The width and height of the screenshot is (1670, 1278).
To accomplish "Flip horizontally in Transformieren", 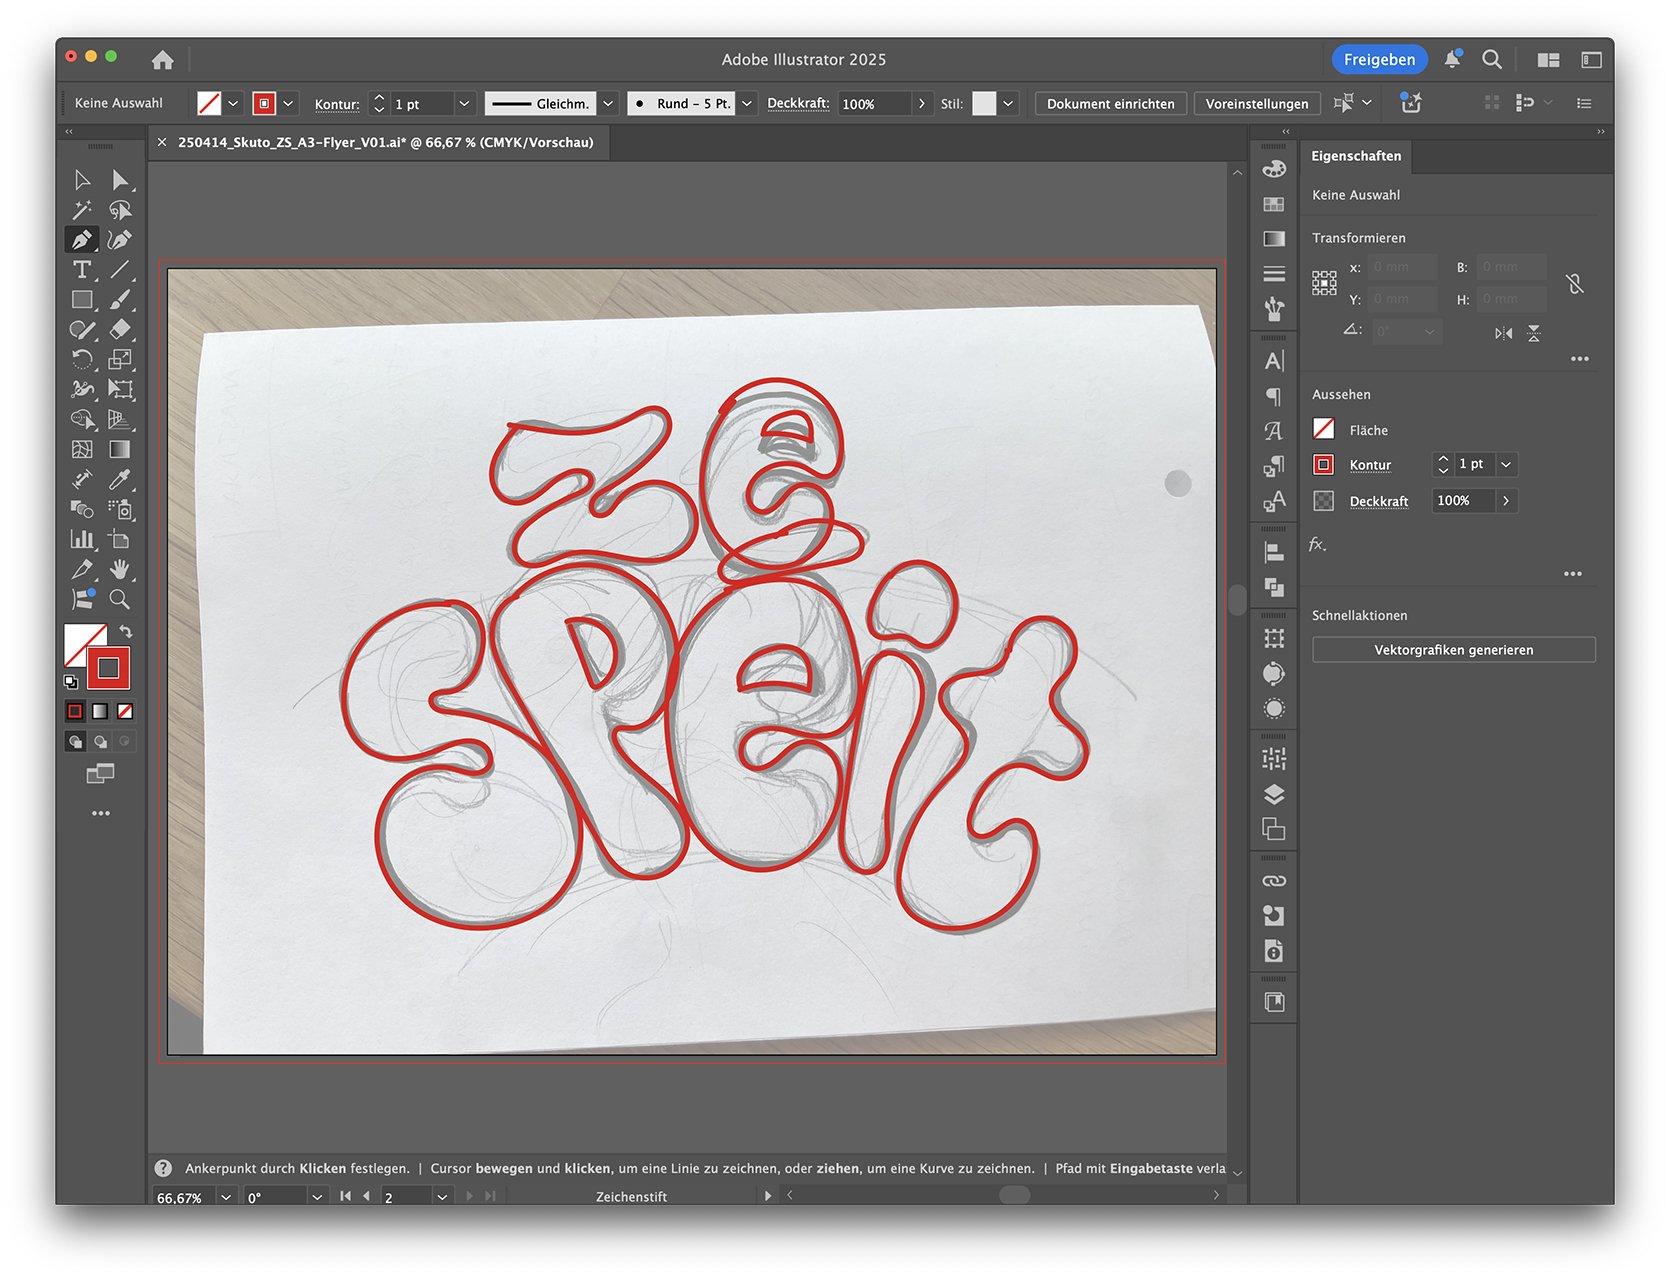I will tap(1503, 333).
